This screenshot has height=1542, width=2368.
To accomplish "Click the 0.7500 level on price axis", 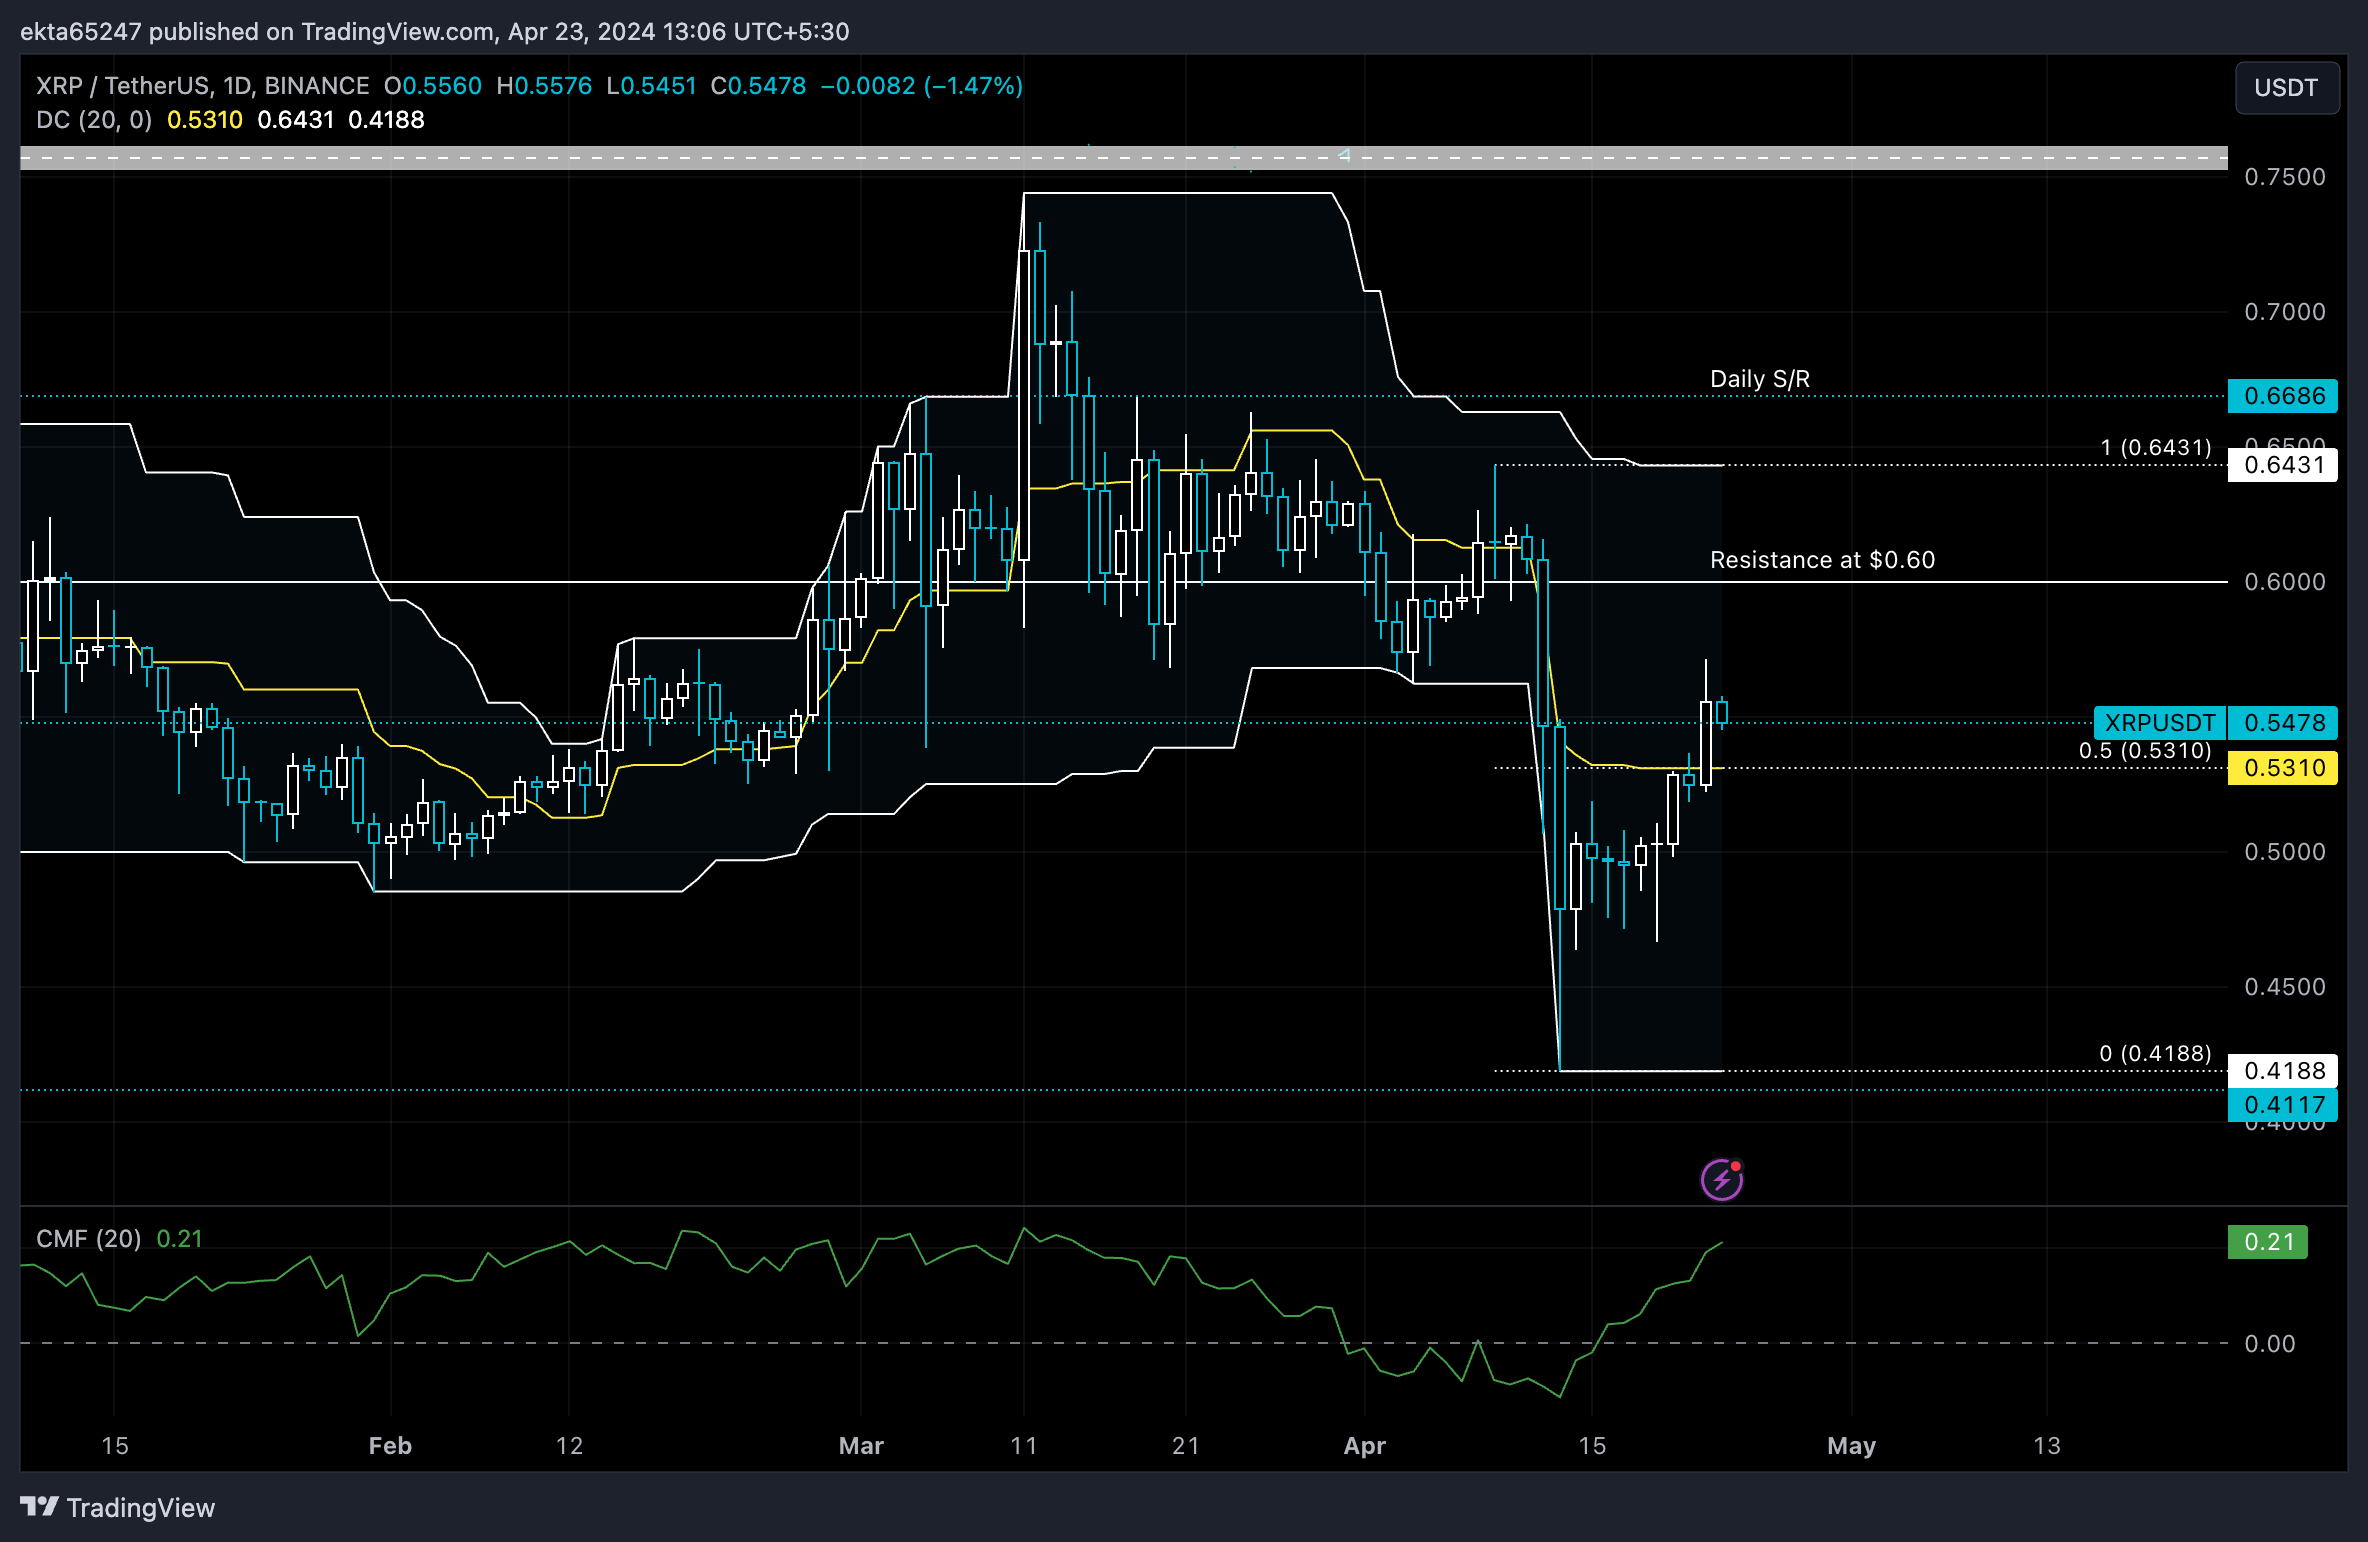I will [x=2284, y=177].
